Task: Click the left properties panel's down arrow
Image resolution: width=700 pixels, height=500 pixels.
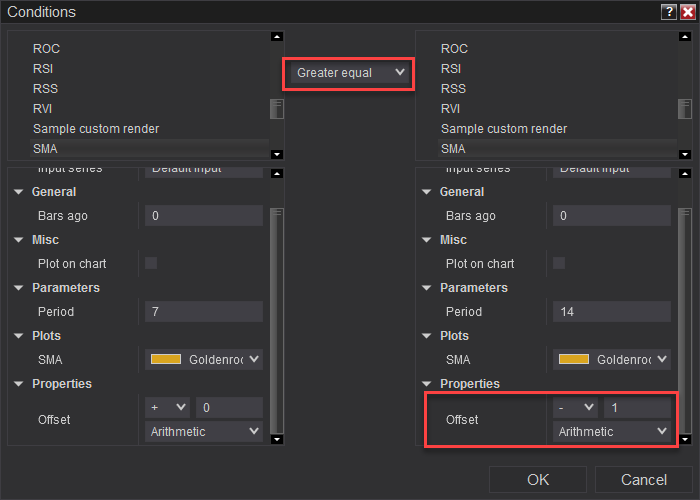Action: (277, 440)
